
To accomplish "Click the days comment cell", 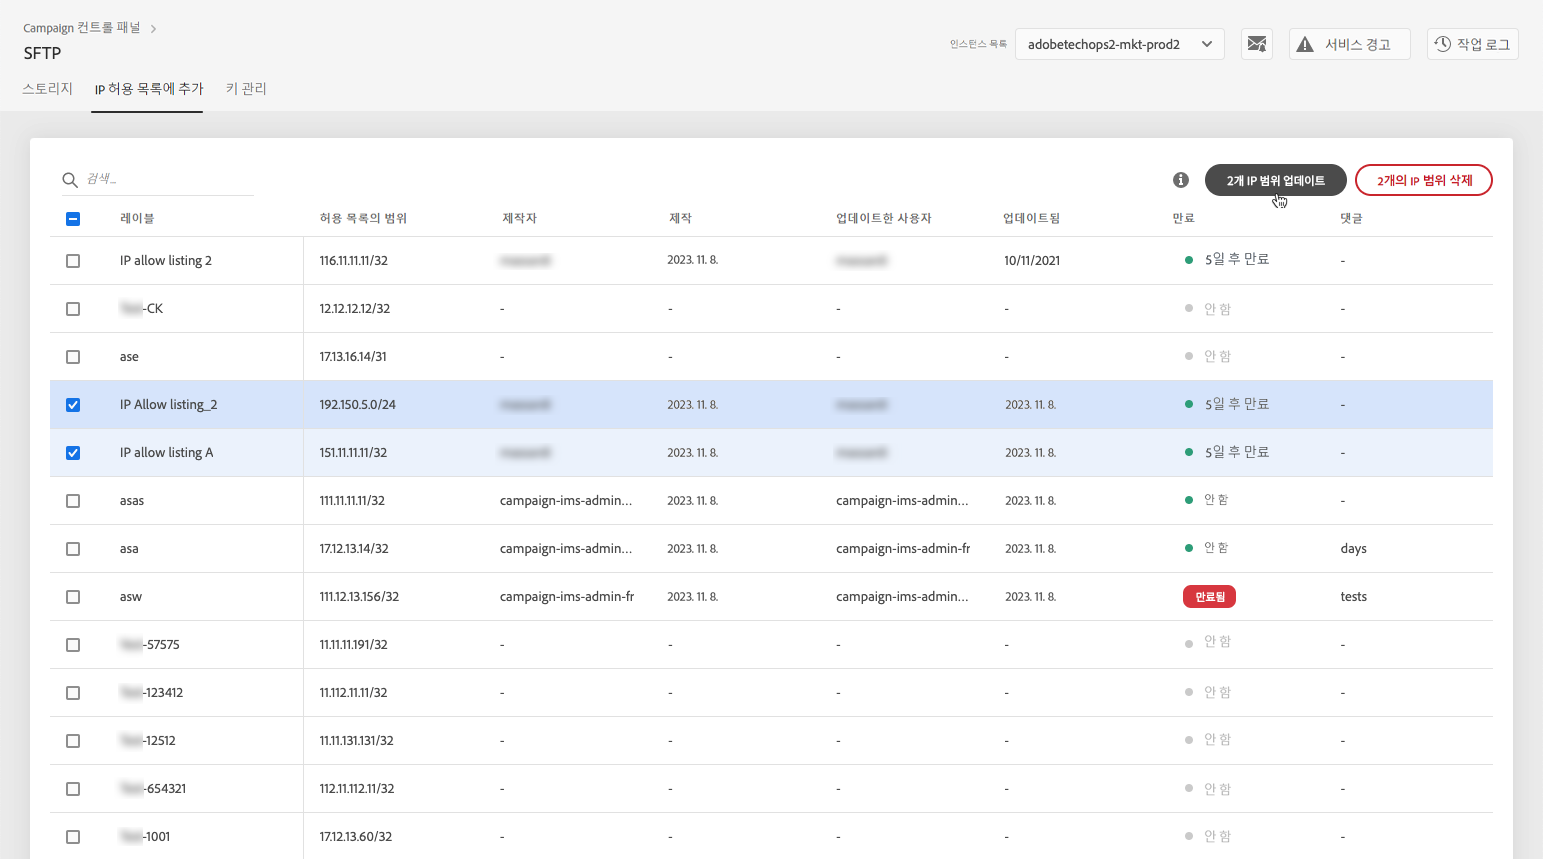I will 1353,549.
